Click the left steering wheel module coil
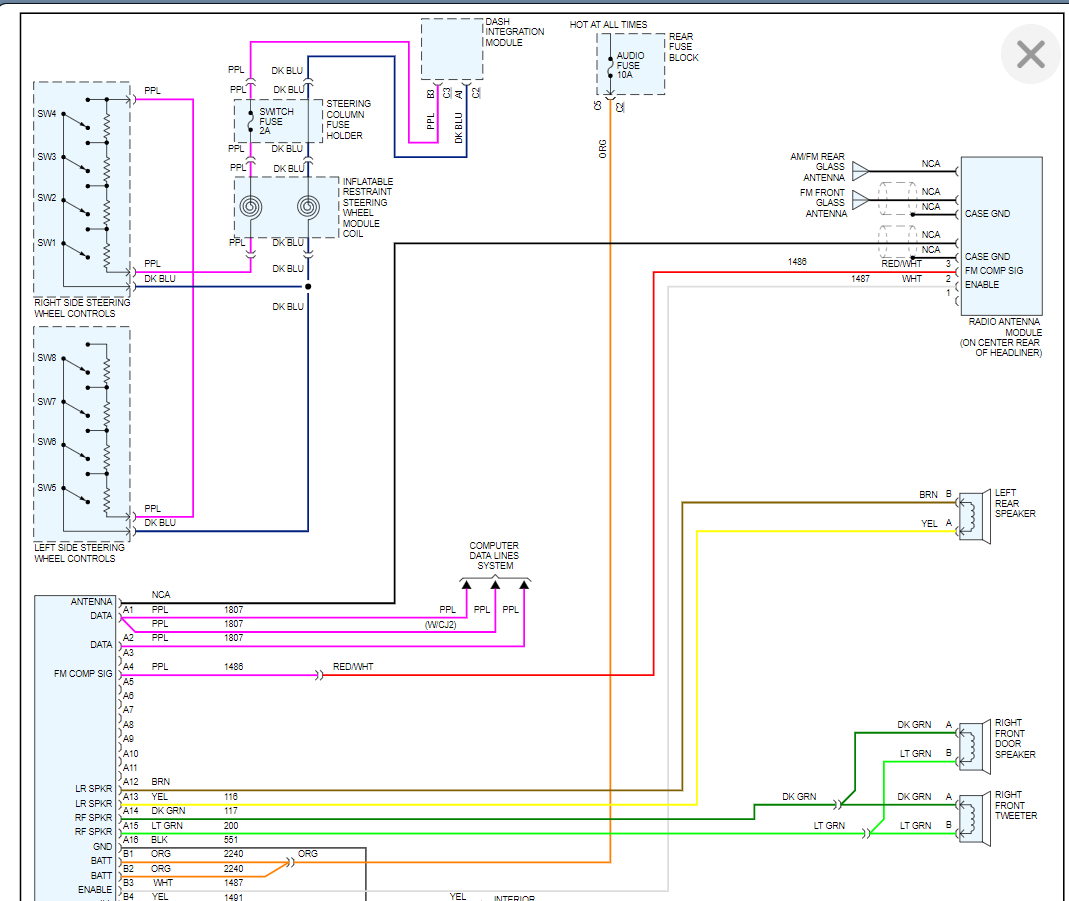The width and height of the screenshot is (1069, 901). coord(251,207)
